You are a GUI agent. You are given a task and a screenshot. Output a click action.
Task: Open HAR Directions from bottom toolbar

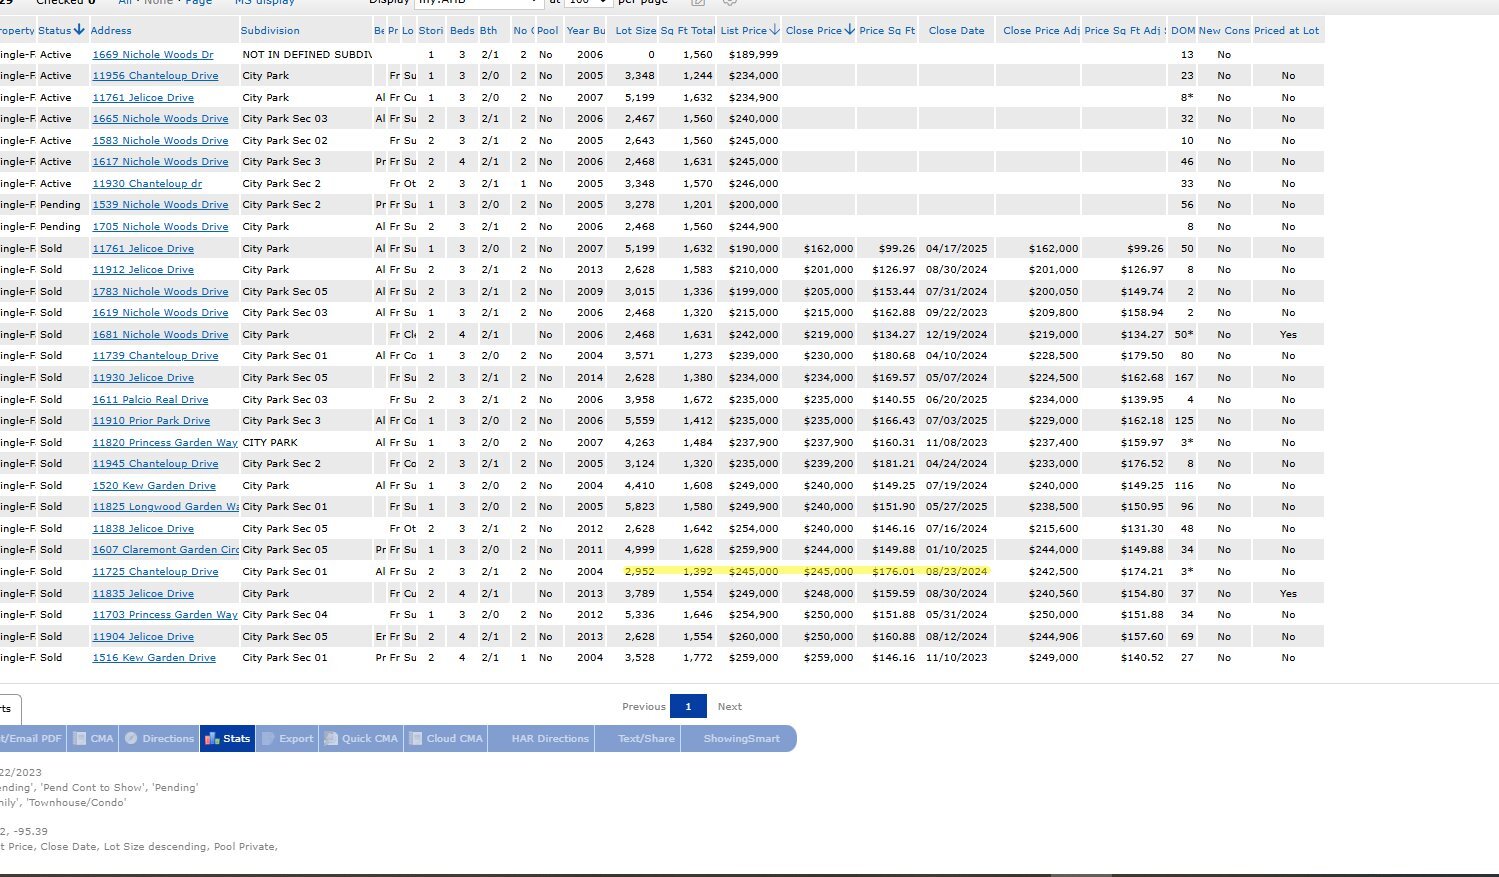click(549, 739)
